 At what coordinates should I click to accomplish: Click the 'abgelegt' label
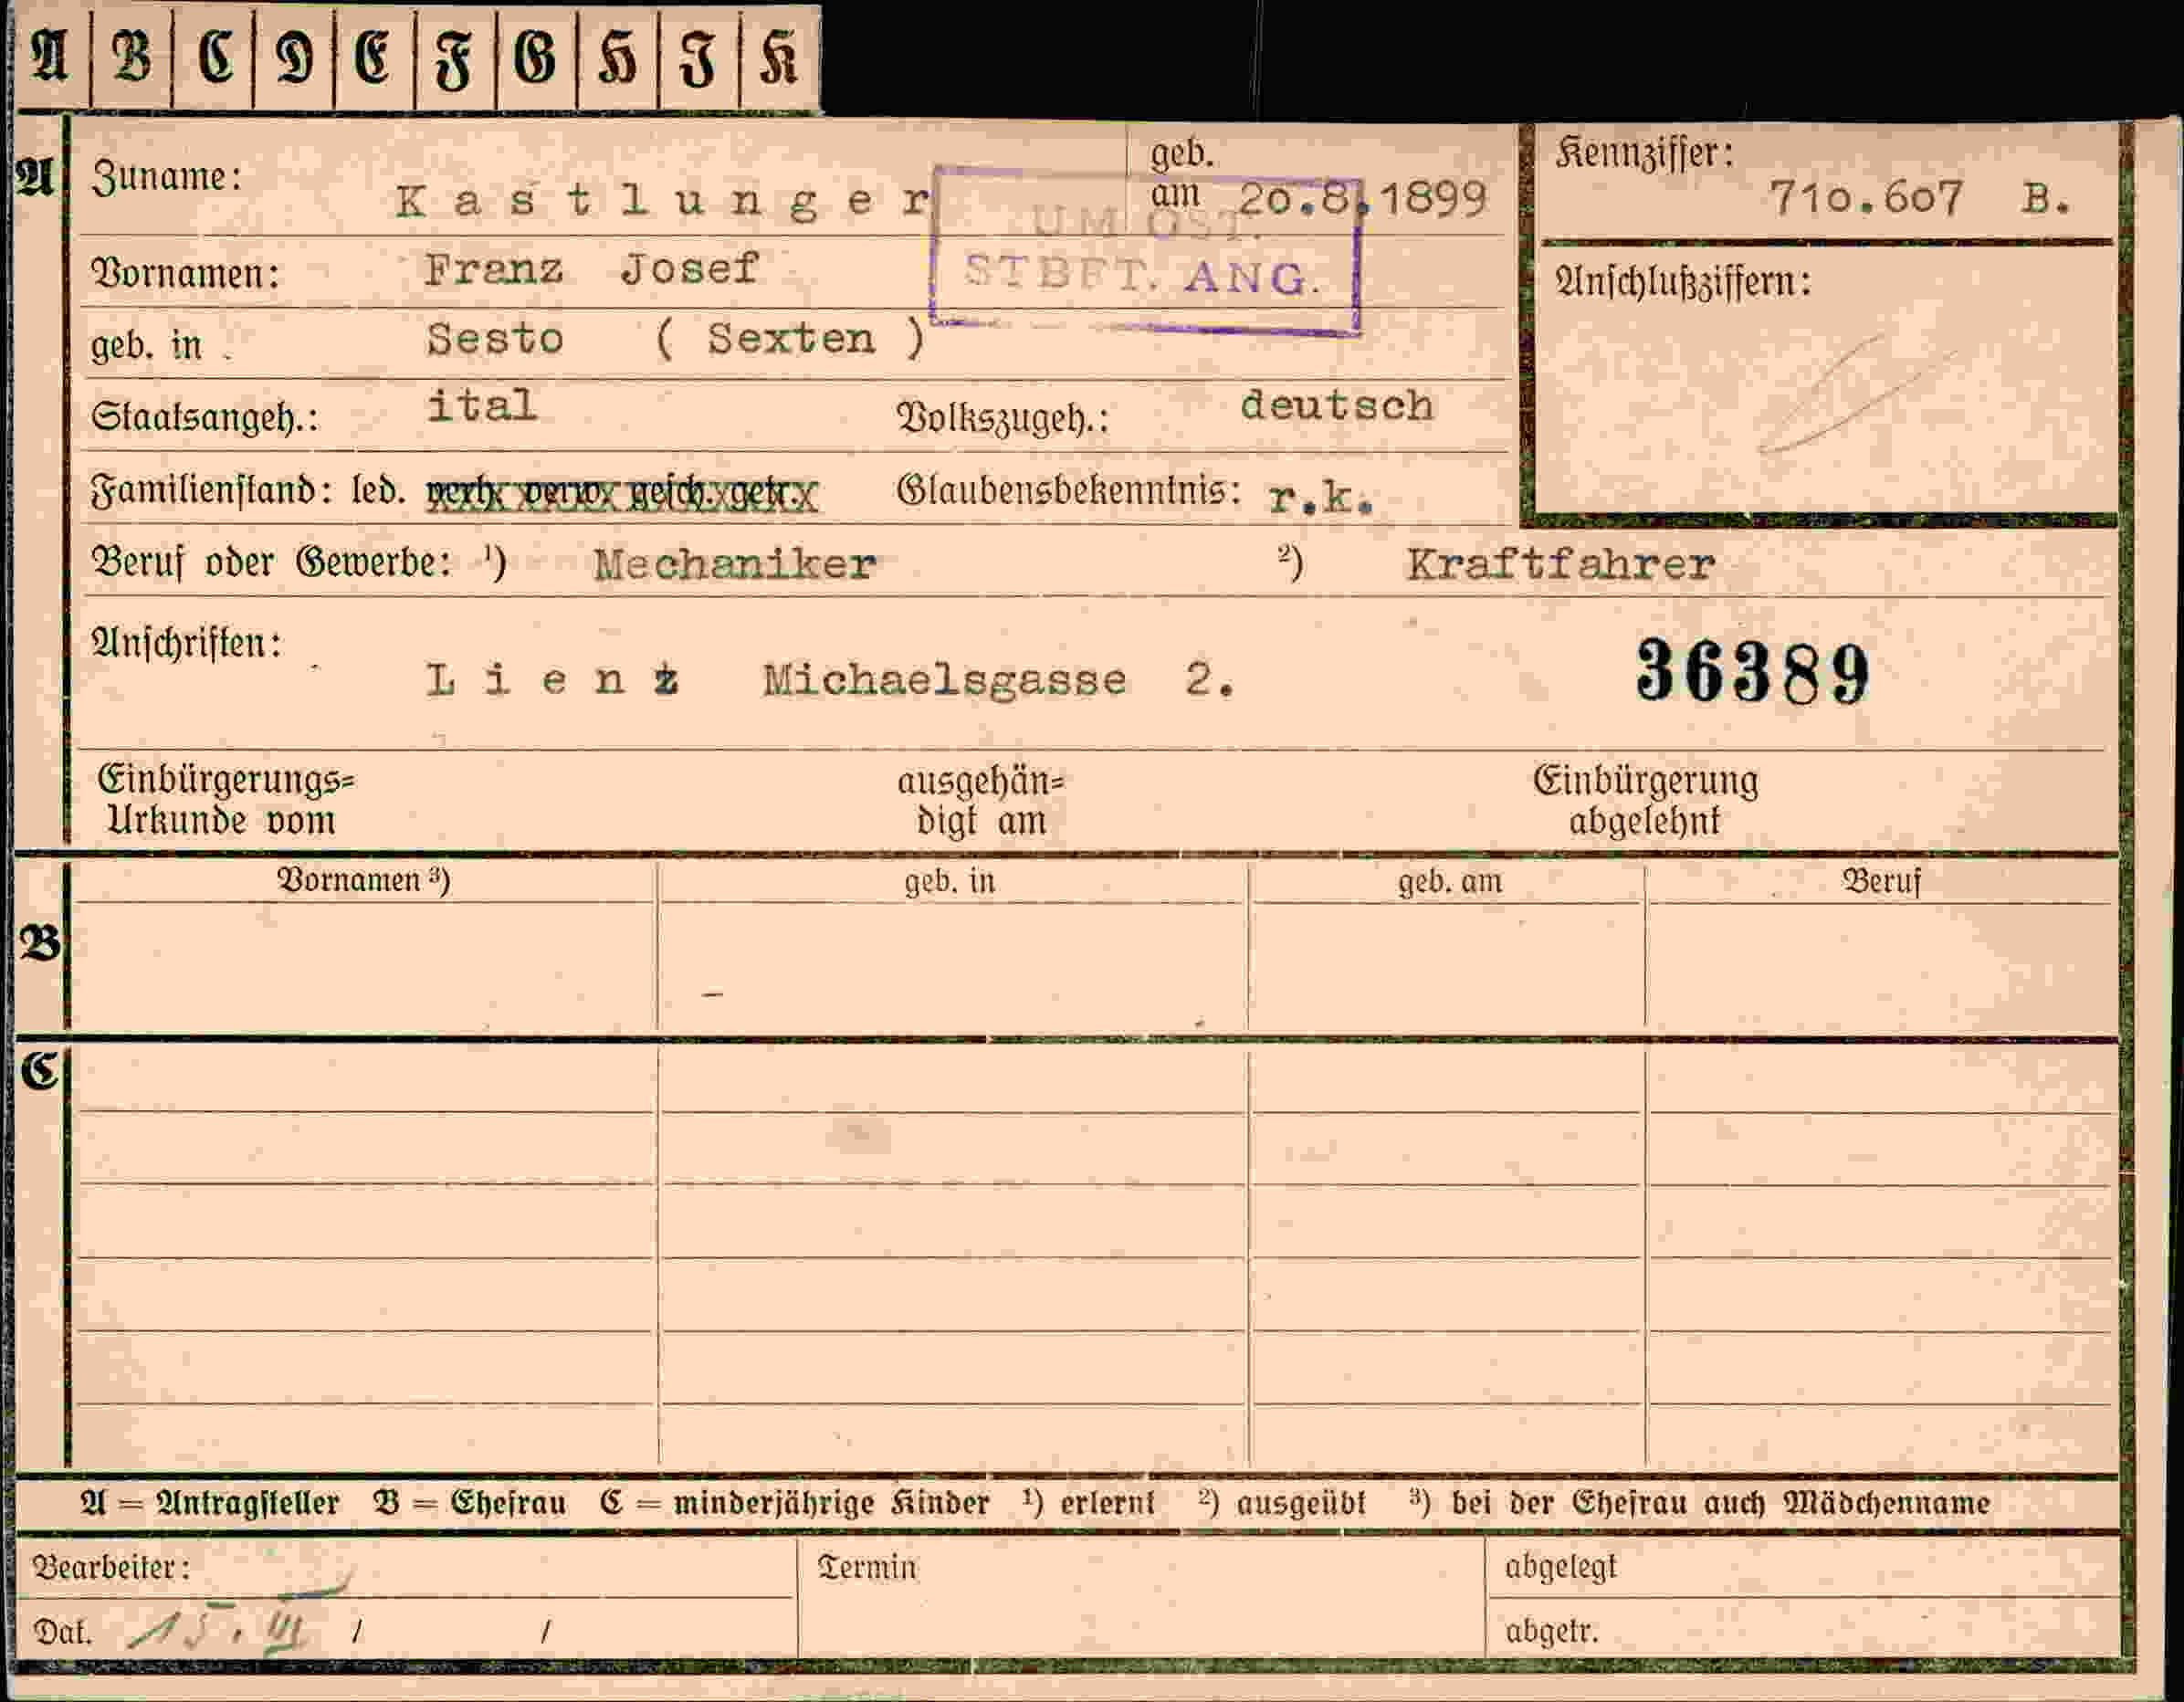pos(1560,1568)
